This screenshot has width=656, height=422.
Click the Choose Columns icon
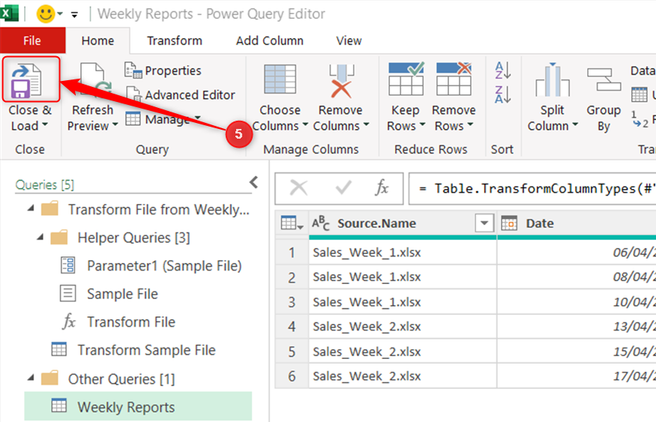[280, 79]
